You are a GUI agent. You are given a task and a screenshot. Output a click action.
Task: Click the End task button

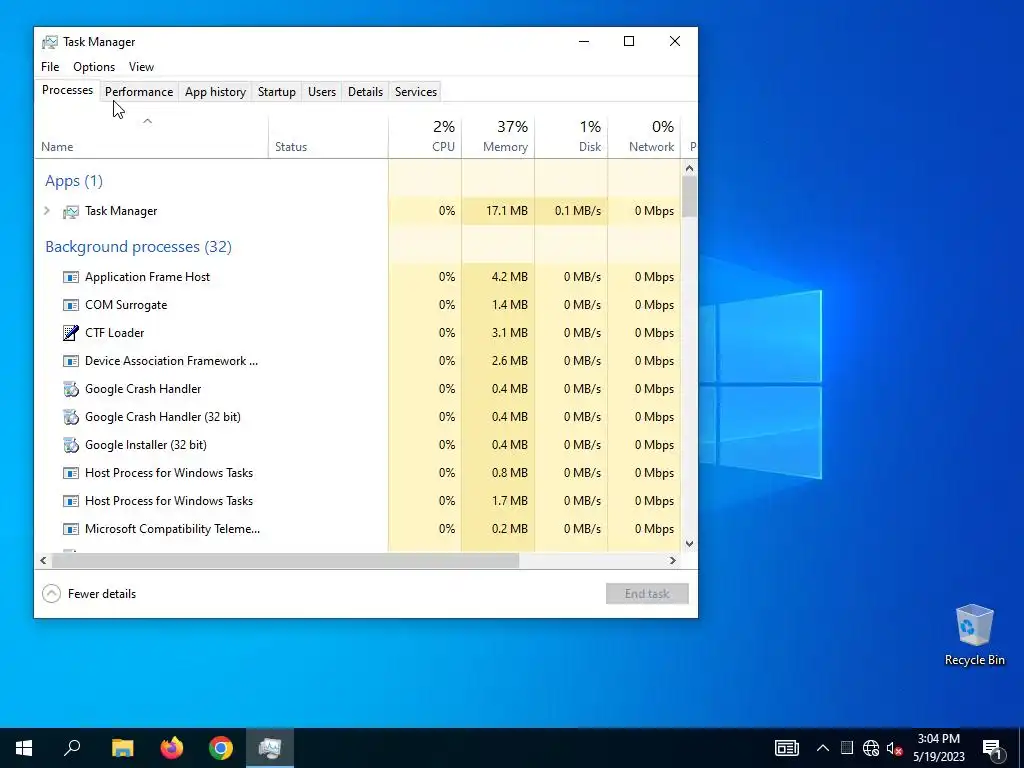[x=647, y=594]
